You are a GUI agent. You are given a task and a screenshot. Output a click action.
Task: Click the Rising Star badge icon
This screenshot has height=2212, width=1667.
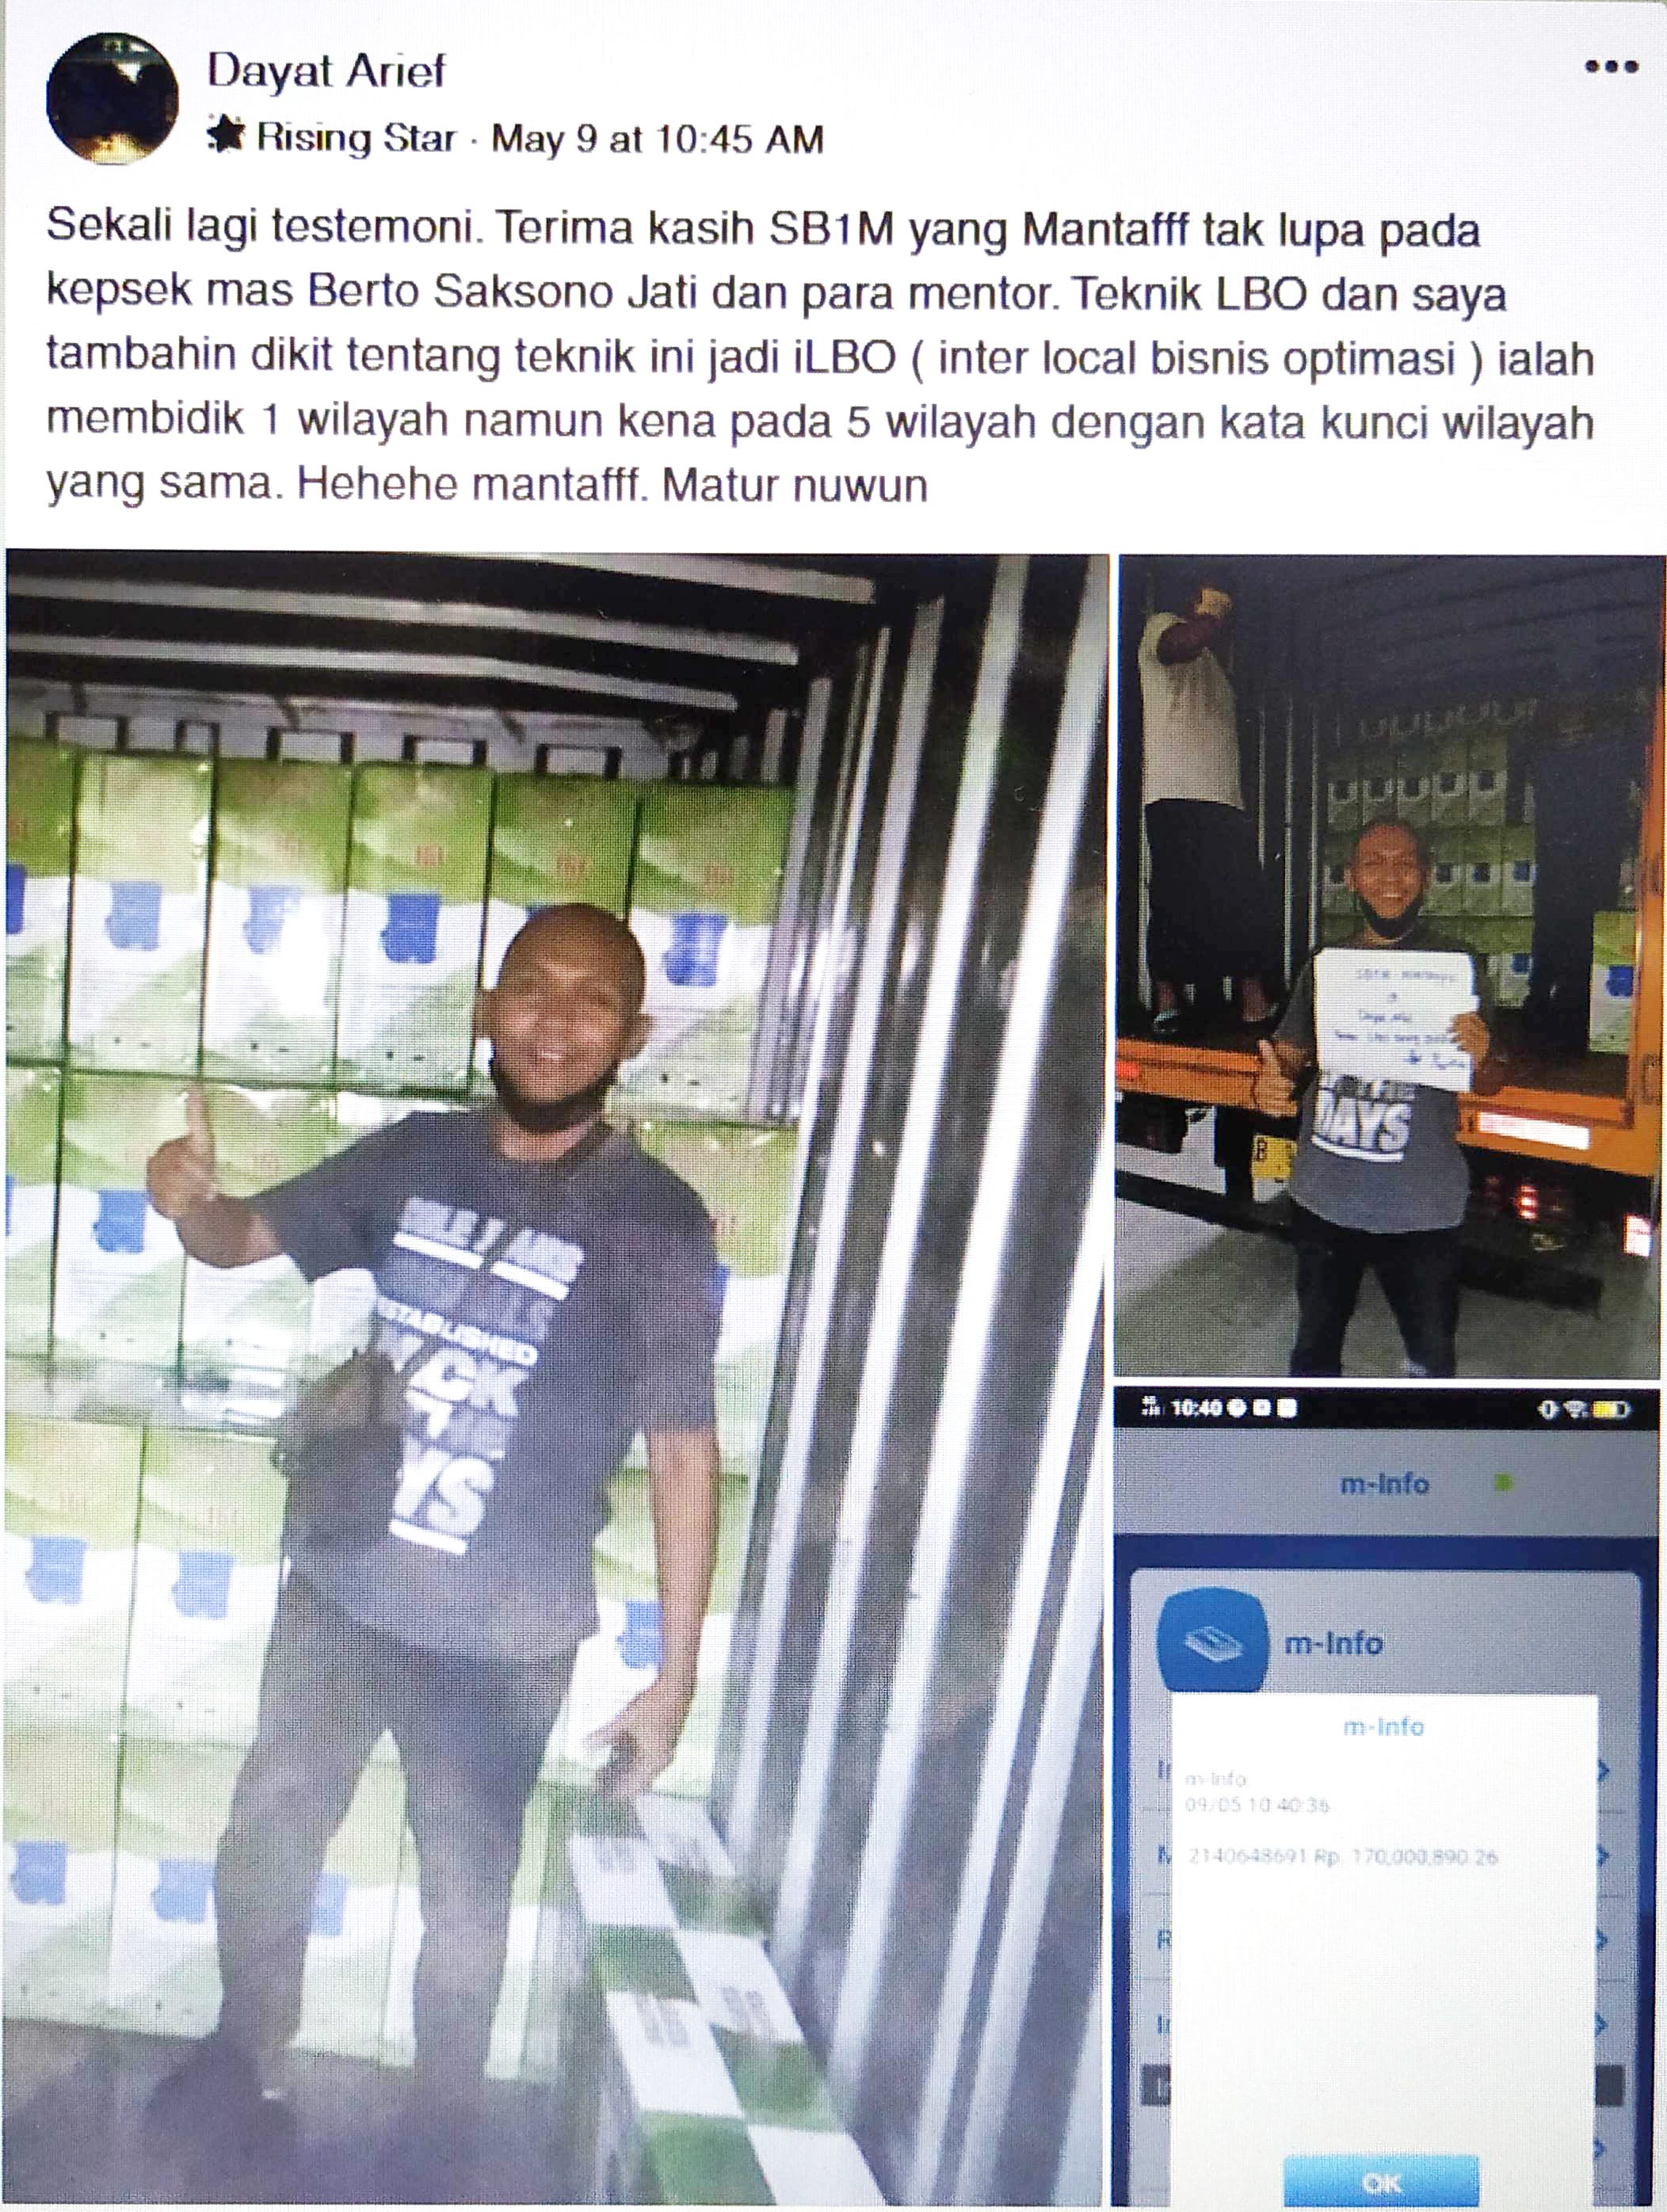point(227,137)
